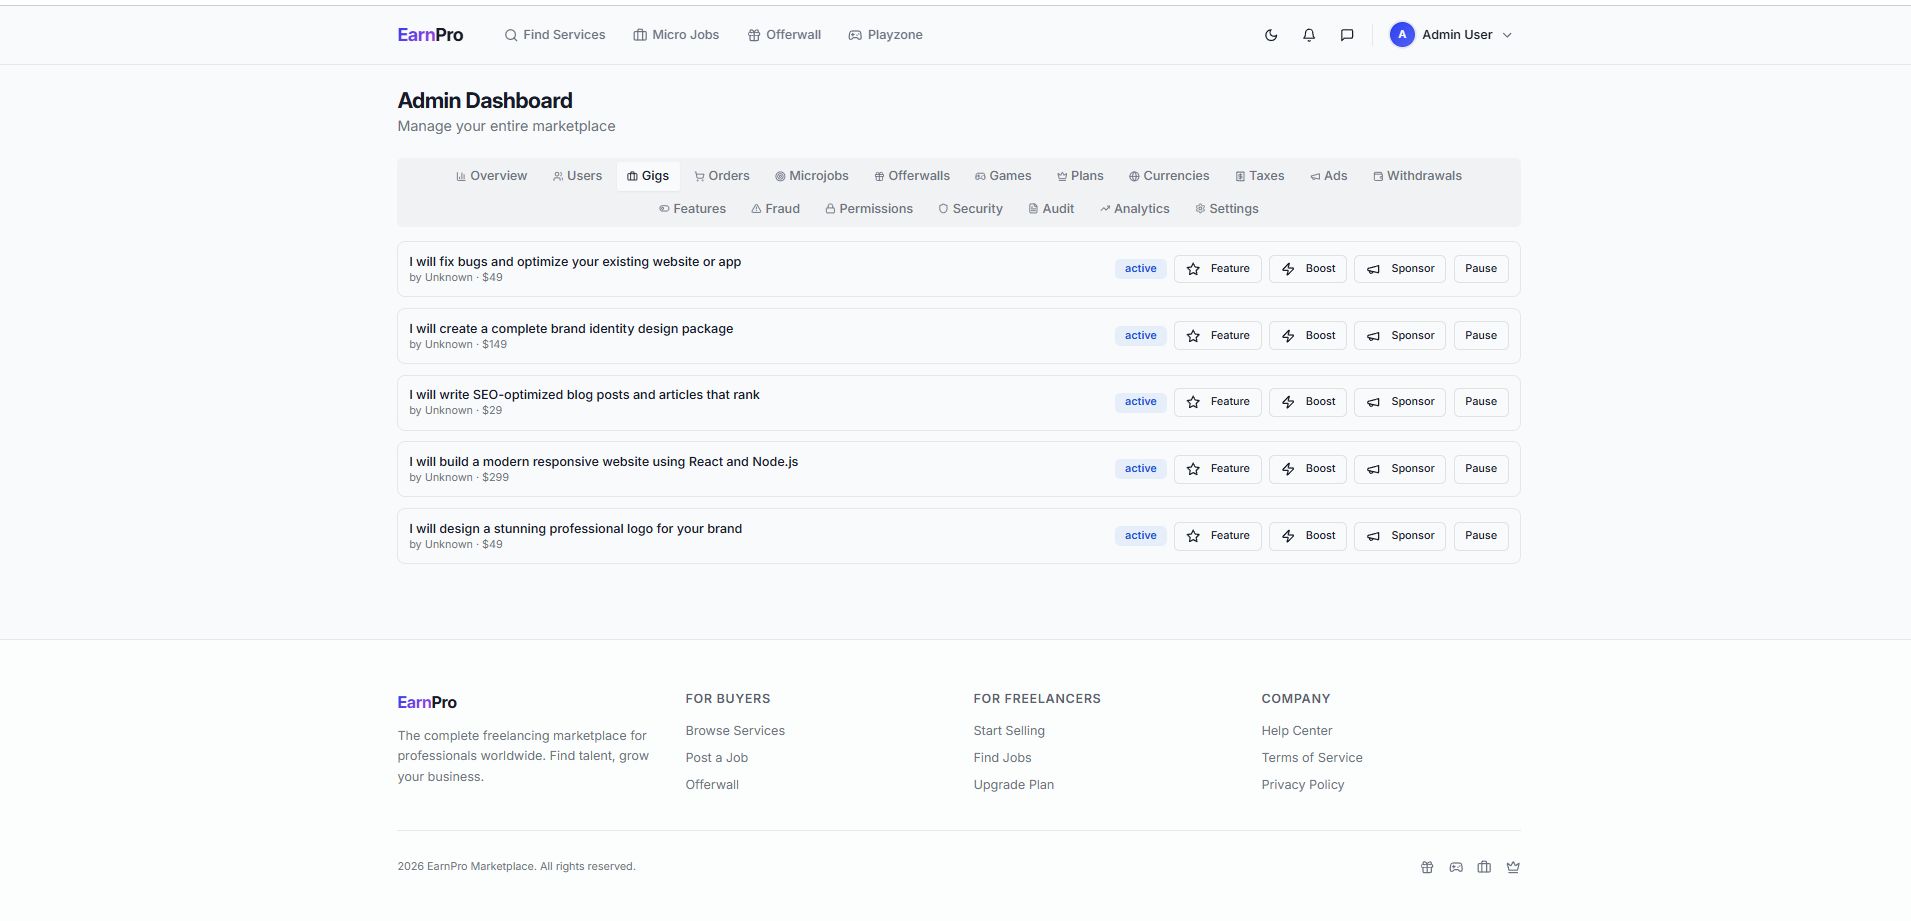Open notifications via the bell icon

point(1309,35)
